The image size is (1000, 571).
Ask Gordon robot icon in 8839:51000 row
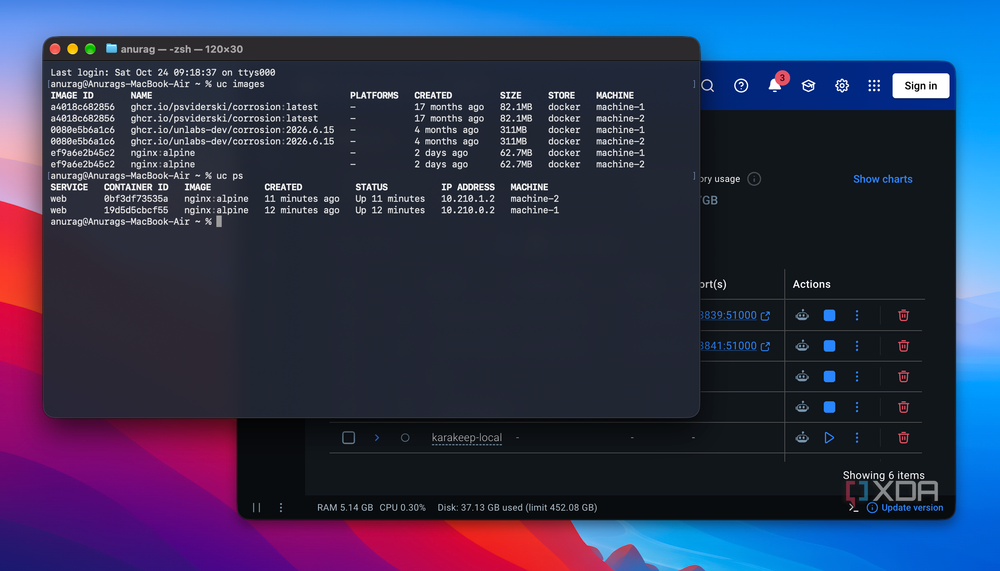click(x=802, y=315)
